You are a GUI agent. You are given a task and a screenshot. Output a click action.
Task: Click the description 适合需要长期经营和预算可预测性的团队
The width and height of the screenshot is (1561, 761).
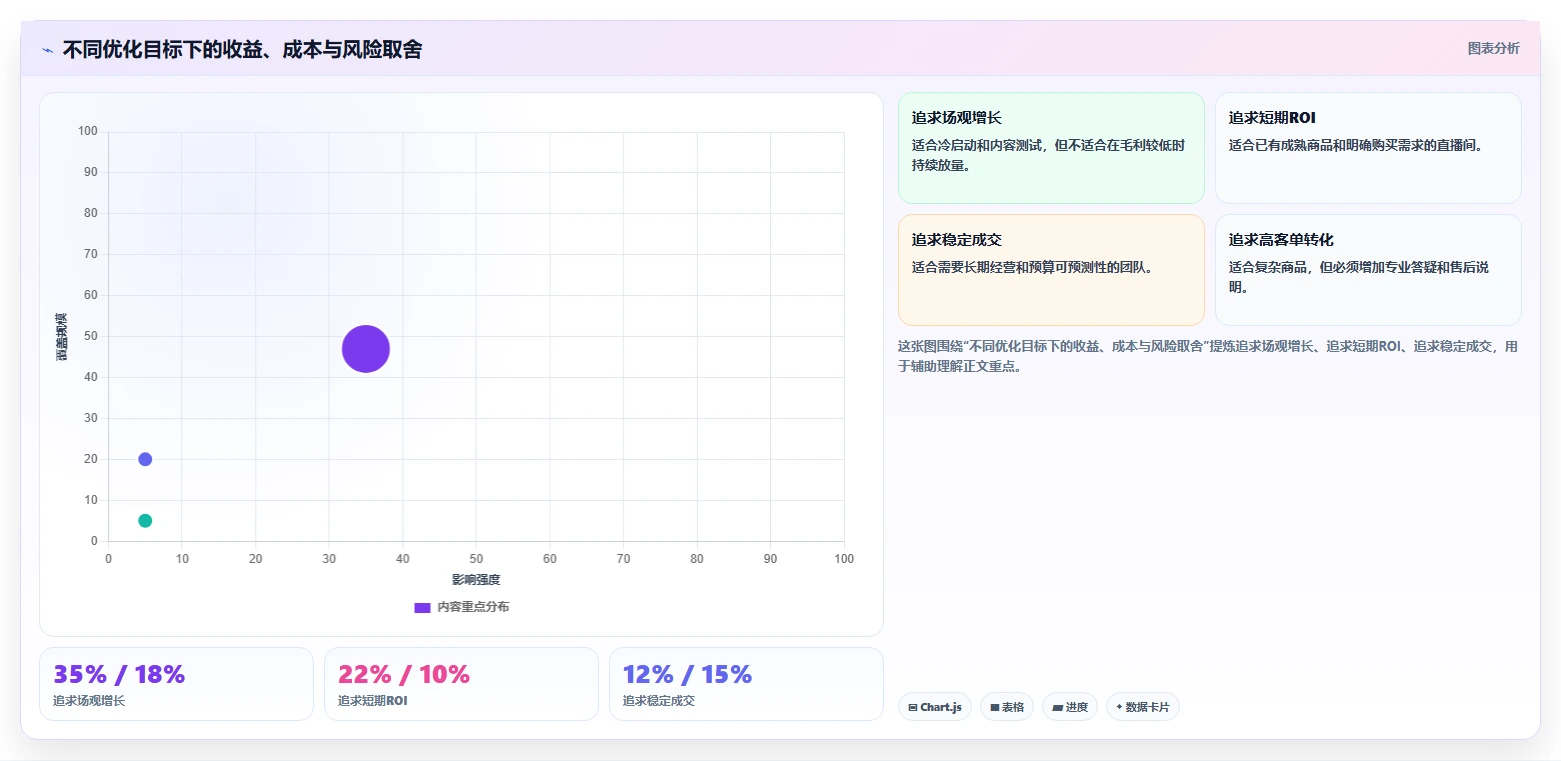click(1035, 267)
